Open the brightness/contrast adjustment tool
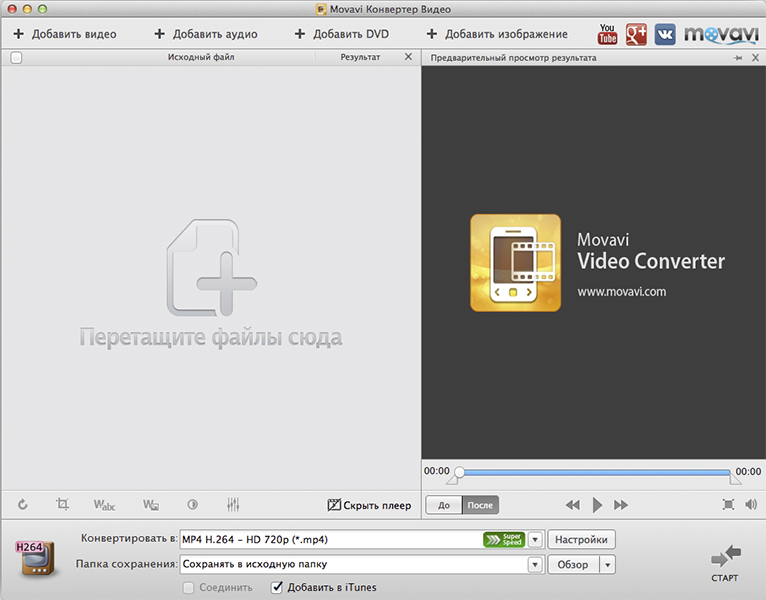The image size is (766, 600). 192,505
